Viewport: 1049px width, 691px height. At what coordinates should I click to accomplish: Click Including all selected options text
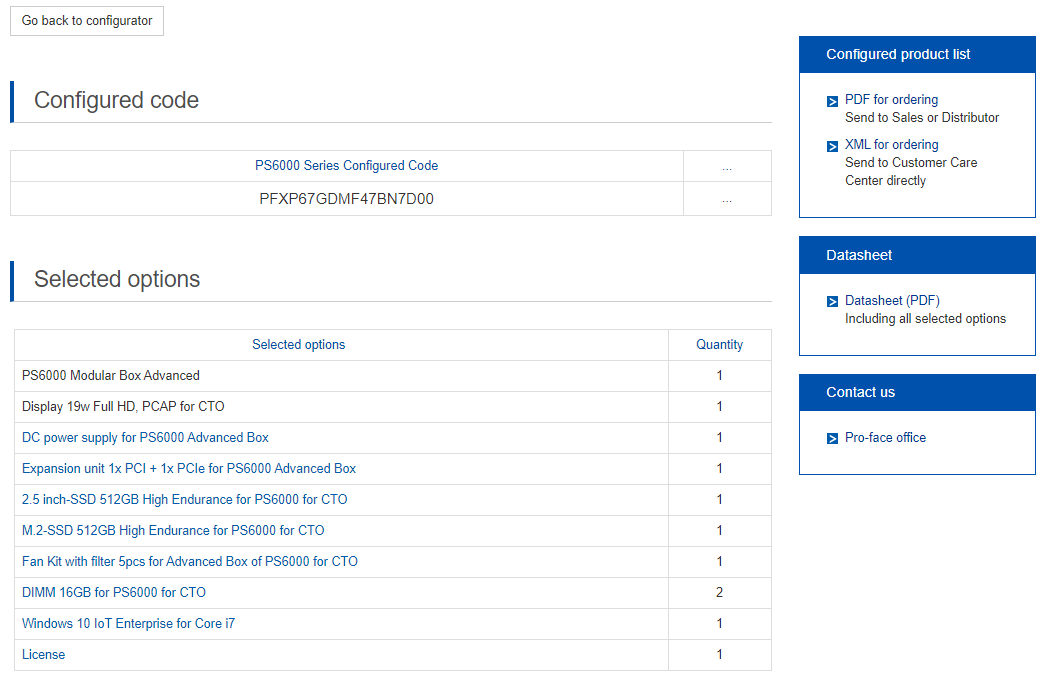[x=925, y=319]
